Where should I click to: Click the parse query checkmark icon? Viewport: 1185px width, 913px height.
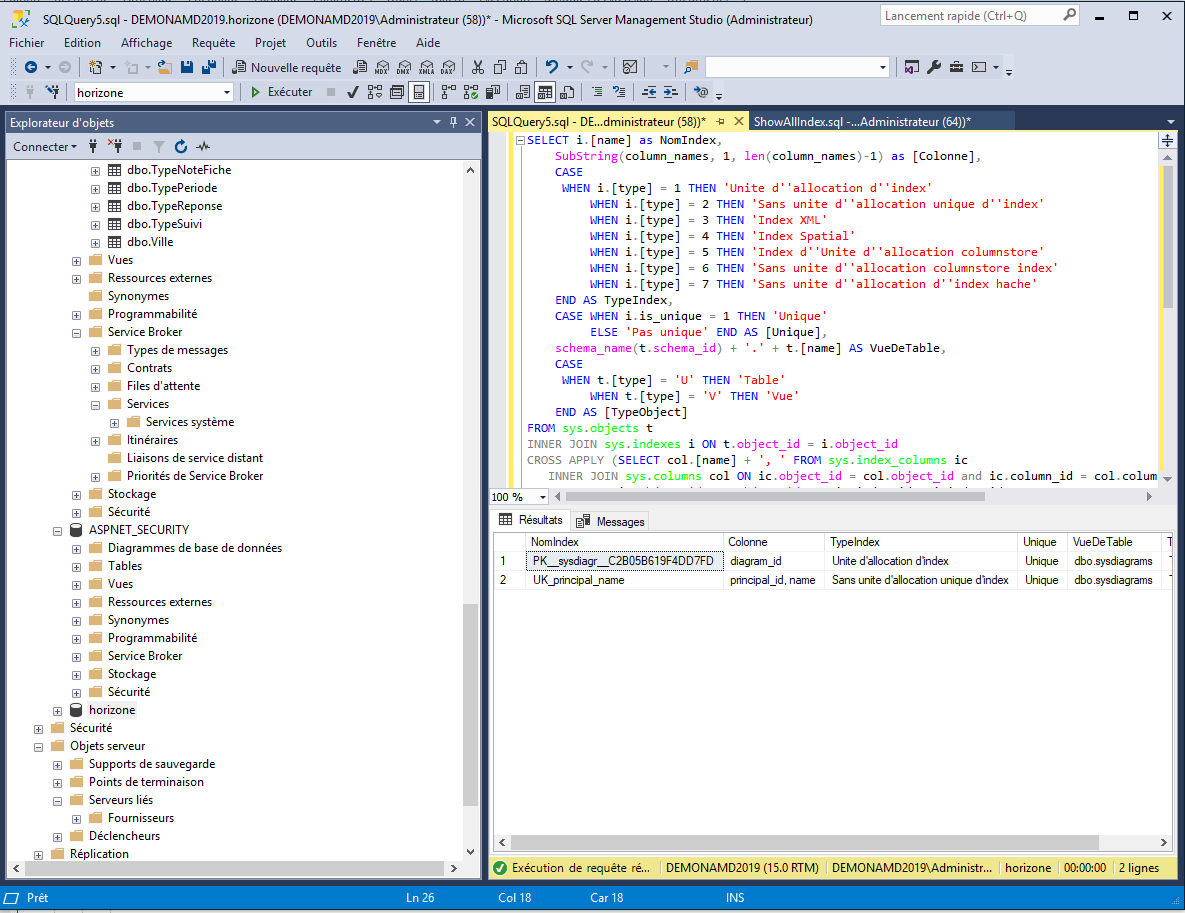point(353,92)
